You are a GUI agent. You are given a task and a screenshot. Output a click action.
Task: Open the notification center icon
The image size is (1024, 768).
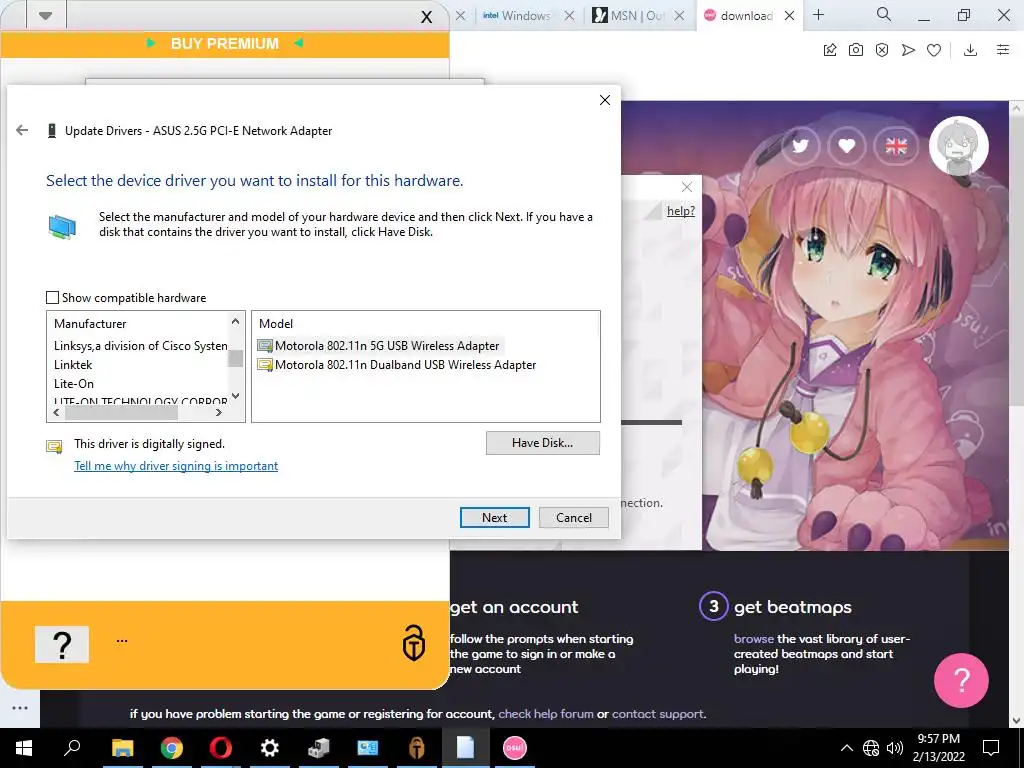pos(991,748)
